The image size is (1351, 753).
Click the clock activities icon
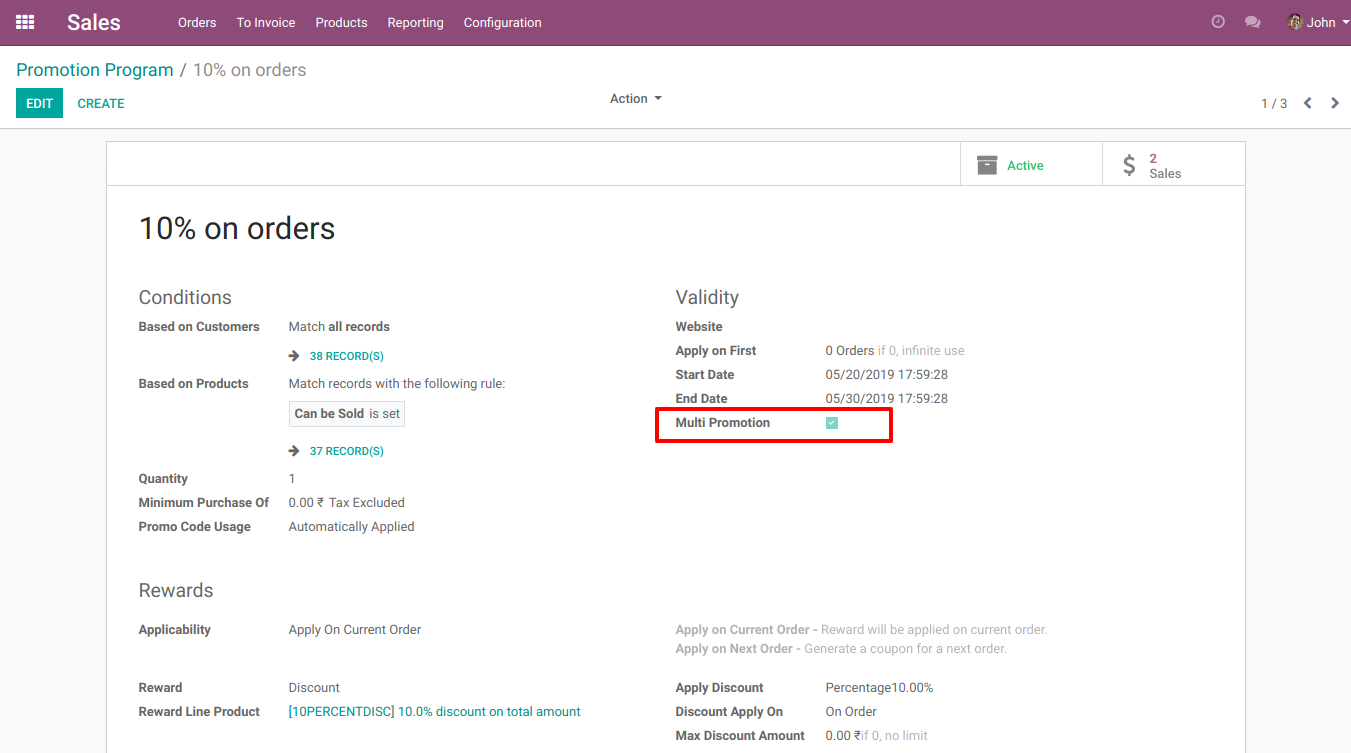1218,22
